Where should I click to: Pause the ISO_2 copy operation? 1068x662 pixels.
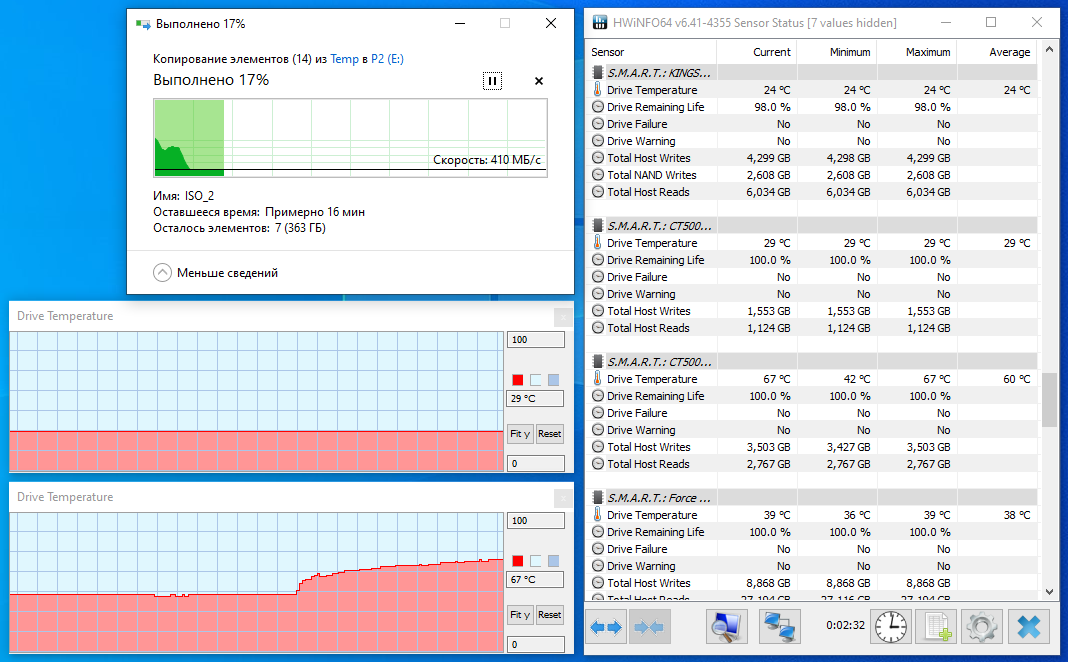point(492,81)
